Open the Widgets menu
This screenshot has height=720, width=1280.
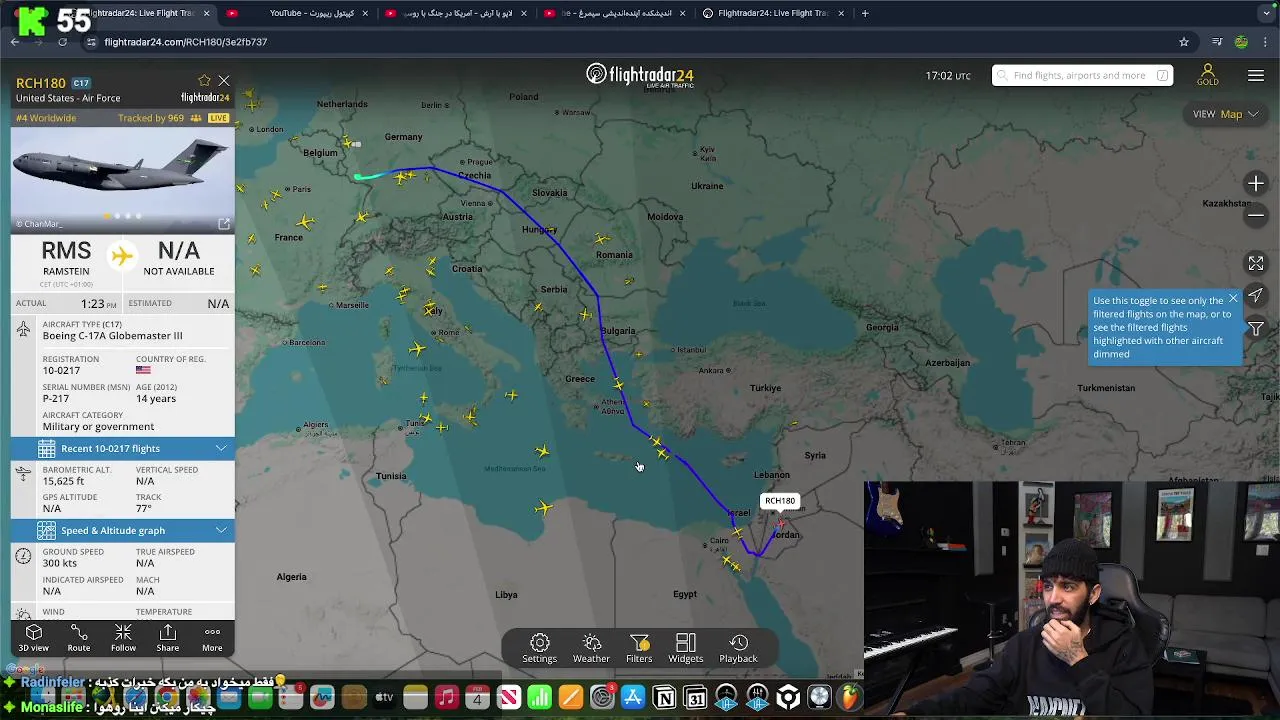click(685, 648)
